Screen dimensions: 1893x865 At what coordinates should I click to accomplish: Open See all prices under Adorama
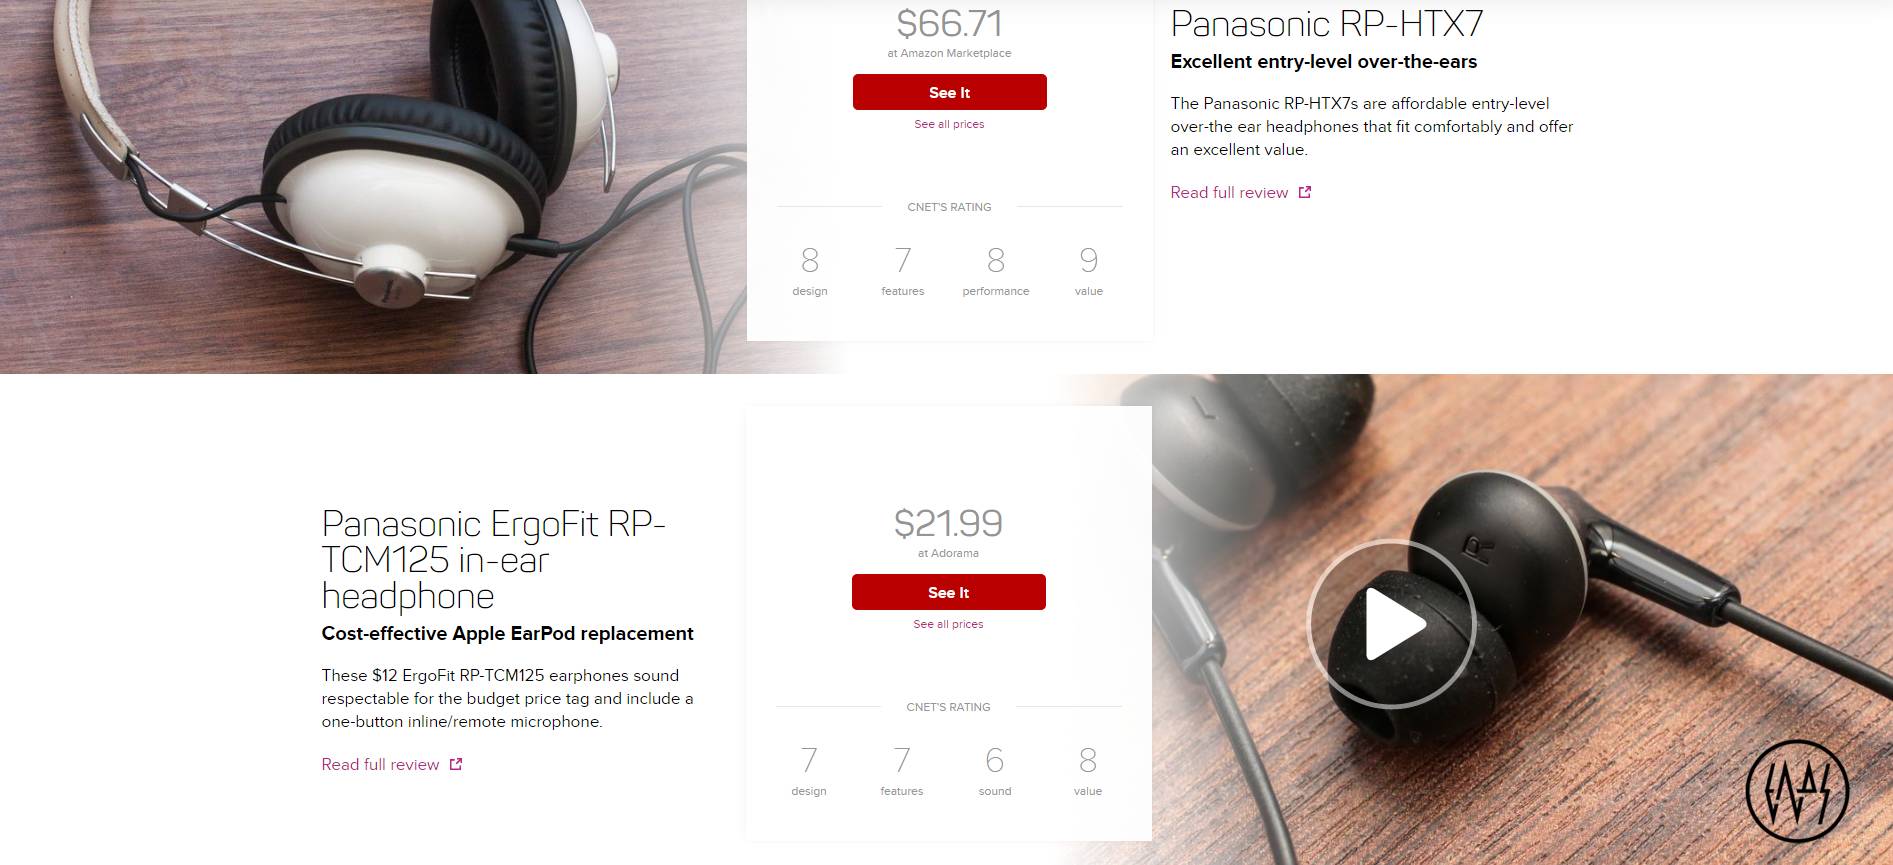click(948, 624)
